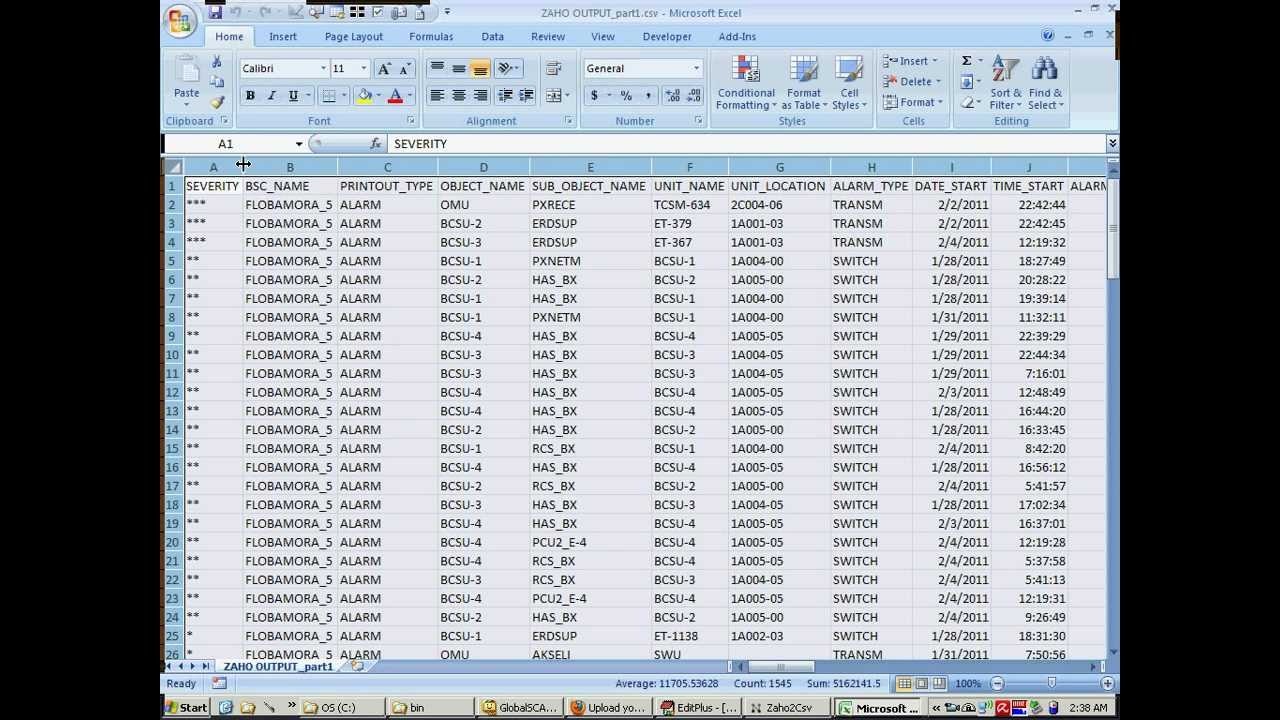The height and width of the screenshot is (720, 1280).
Task: Apply Percent Style format
Action: click(x=626, y=96)
